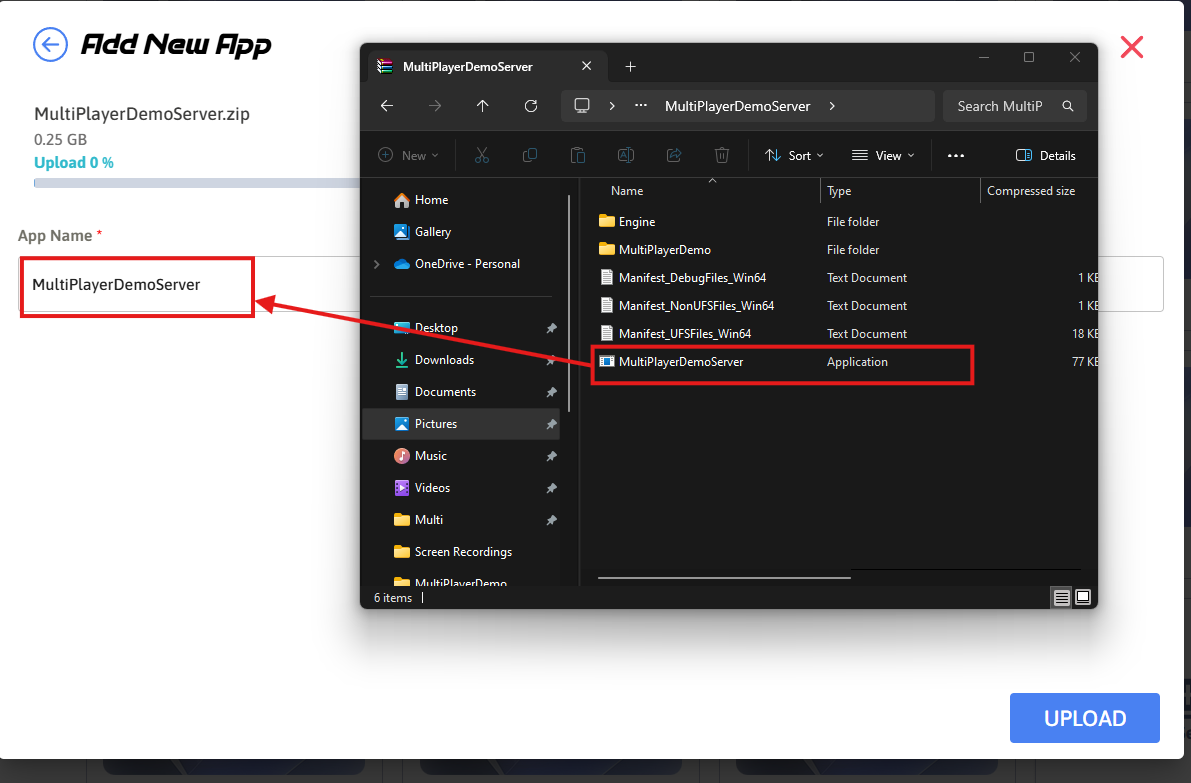The width and height of the screenshot is (1191, 783).
Task: Click the Cut scissors icon
Action: click(481, 155)
